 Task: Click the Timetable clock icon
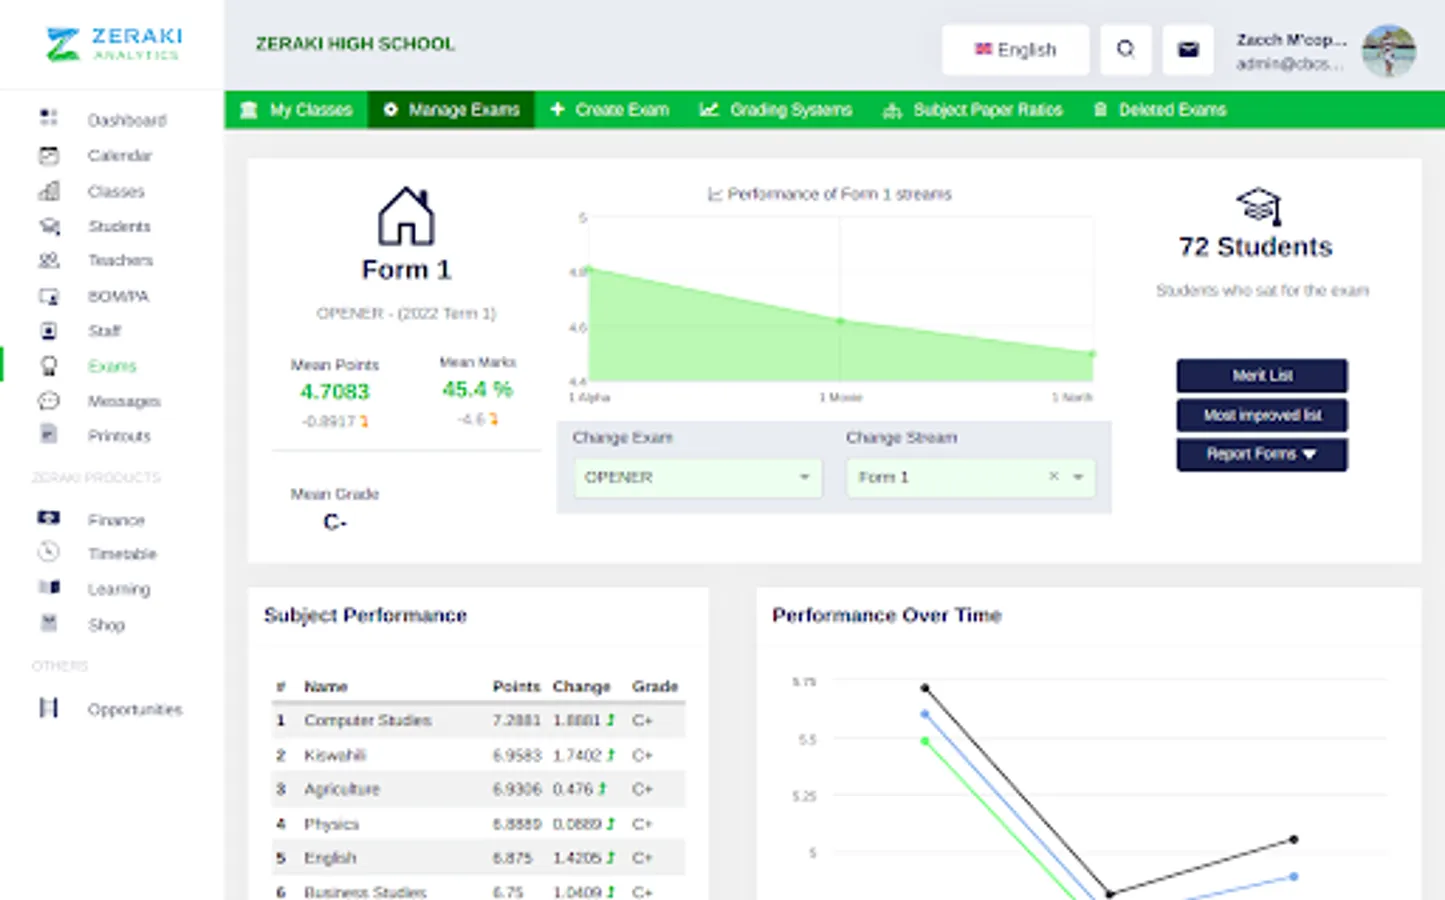pos(48,552)
